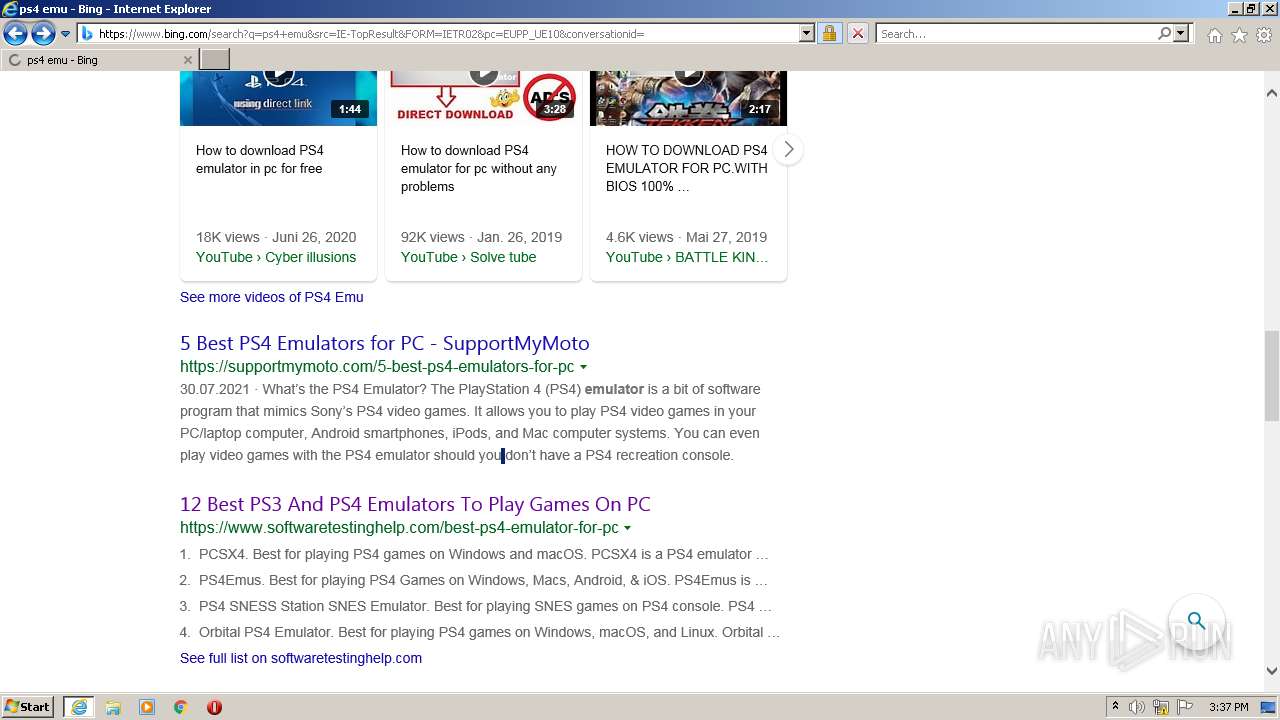Click 'YouTube › BATTLE KIN...' source

click(687, 257)
